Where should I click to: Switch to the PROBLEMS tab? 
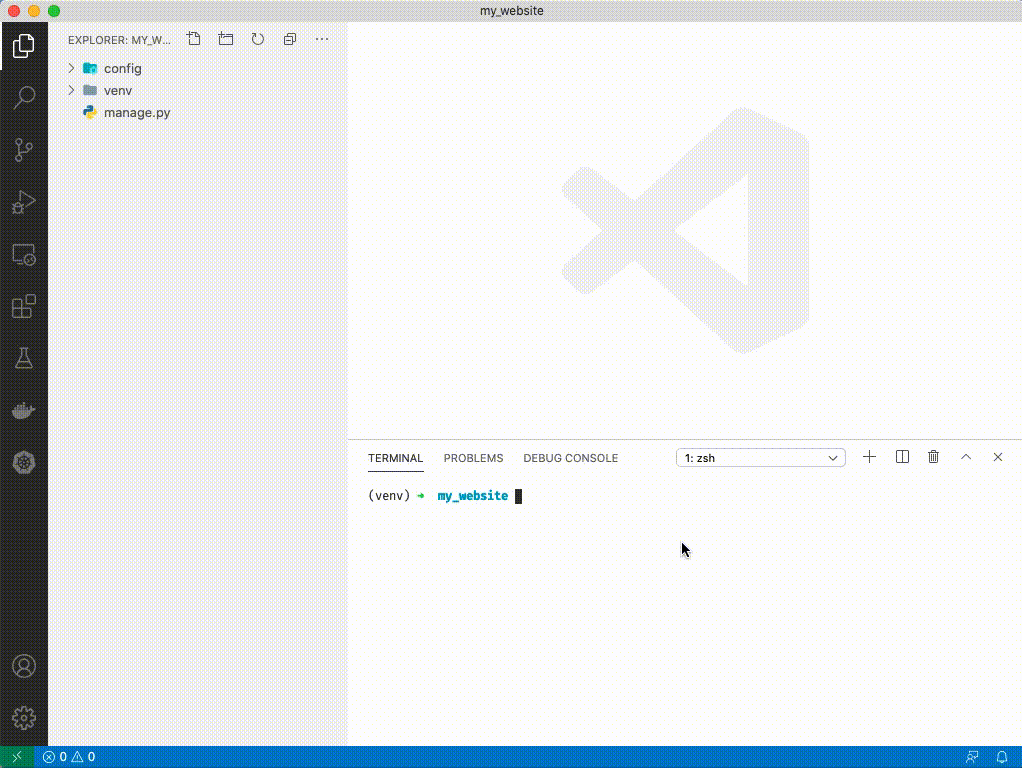(473, 458)
